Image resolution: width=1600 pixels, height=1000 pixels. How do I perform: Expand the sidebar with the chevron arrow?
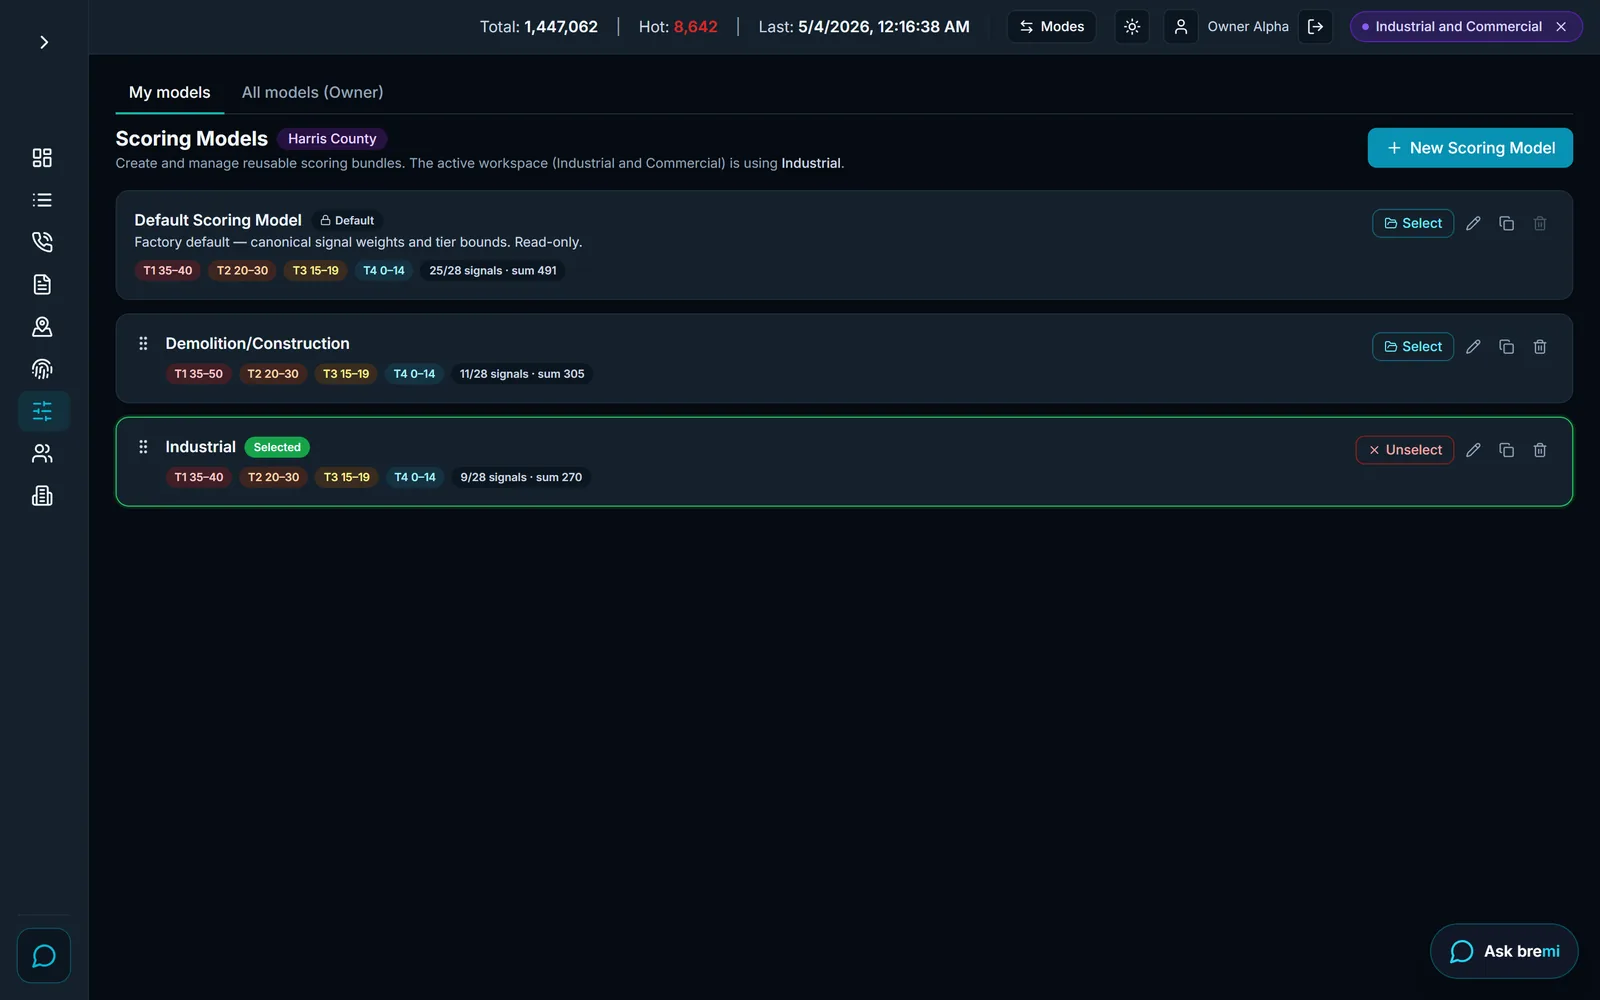[x=43, y=42]
